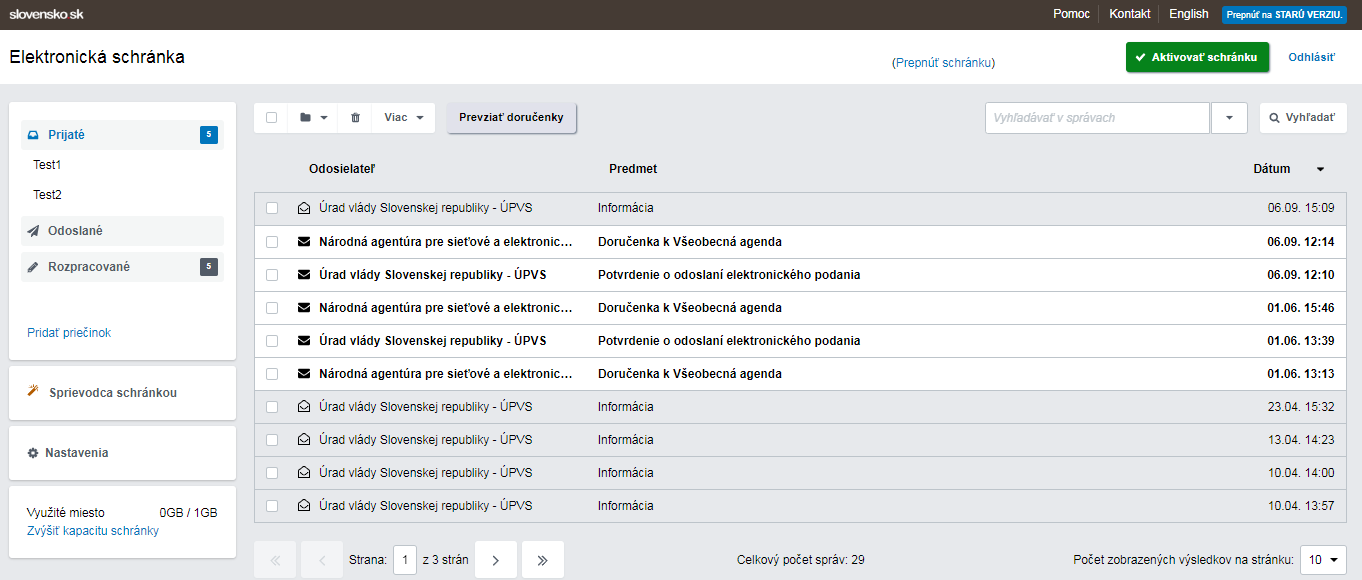
Task: Click the date text '10.04. 14:00'
Action: pos(1301,473)
